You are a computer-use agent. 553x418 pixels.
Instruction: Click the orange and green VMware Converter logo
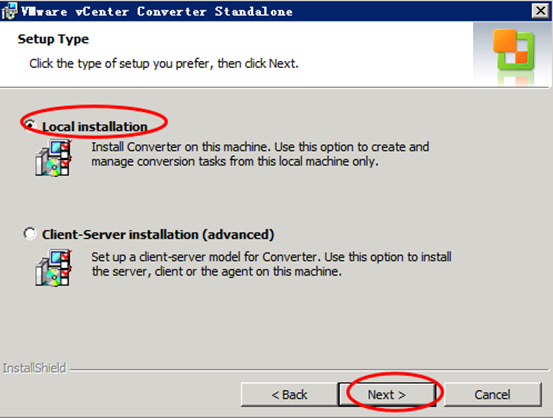[x=514, y=50]
